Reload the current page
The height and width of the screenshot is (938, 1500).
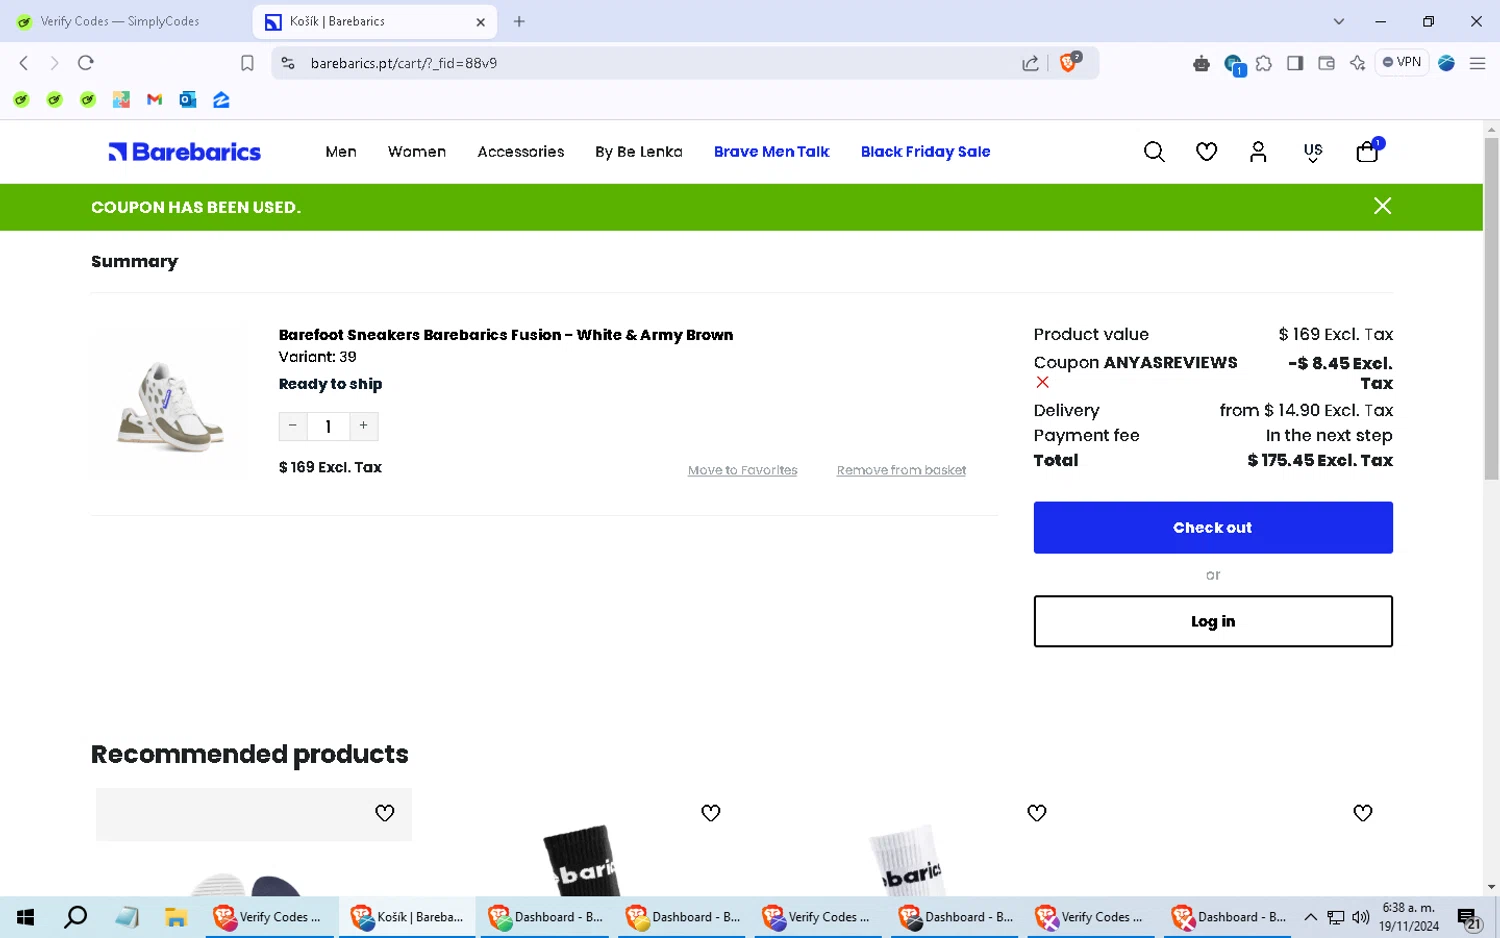(x=86, y=63)
